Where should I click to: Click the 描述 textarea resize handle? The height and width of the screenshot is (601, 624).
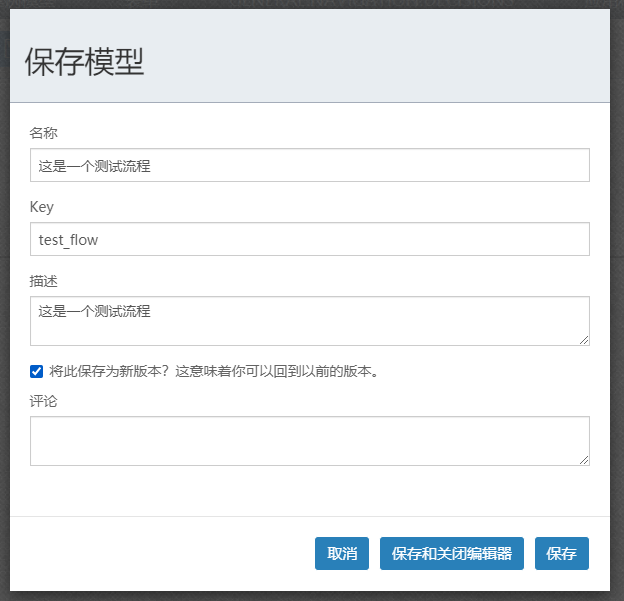pyautogui.click(x=584, y=340)
